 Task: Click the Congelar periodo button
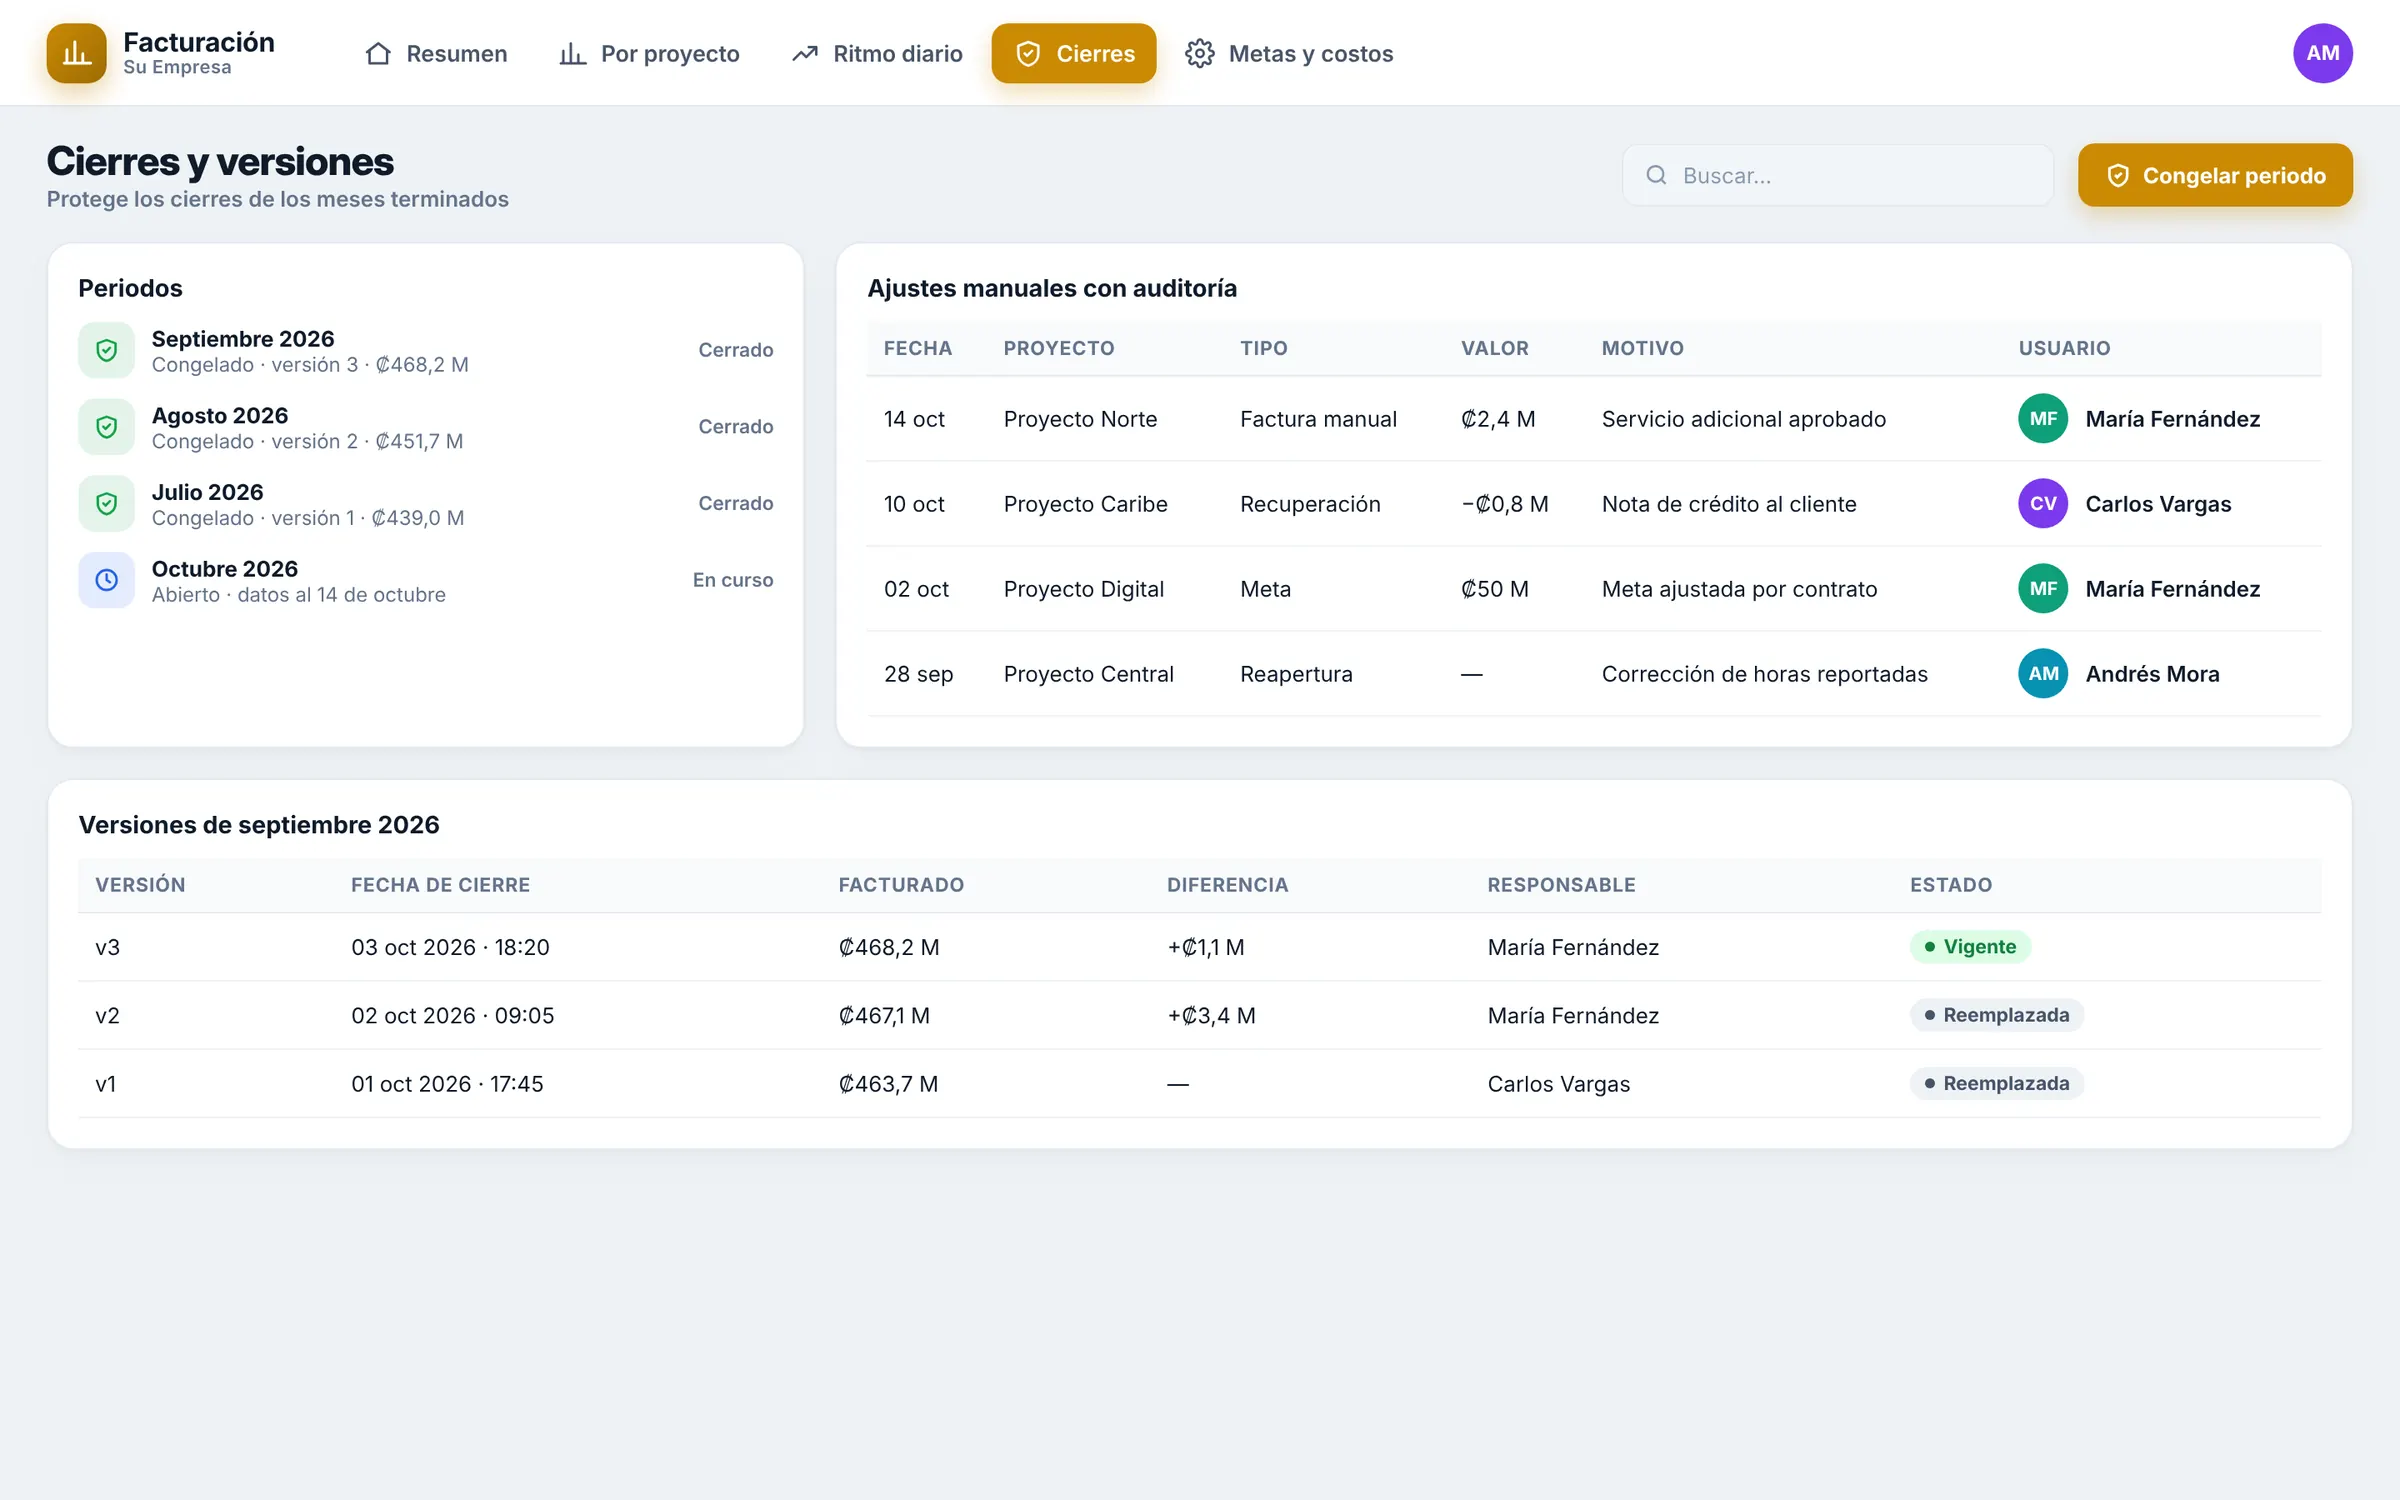coord(2215,176)
